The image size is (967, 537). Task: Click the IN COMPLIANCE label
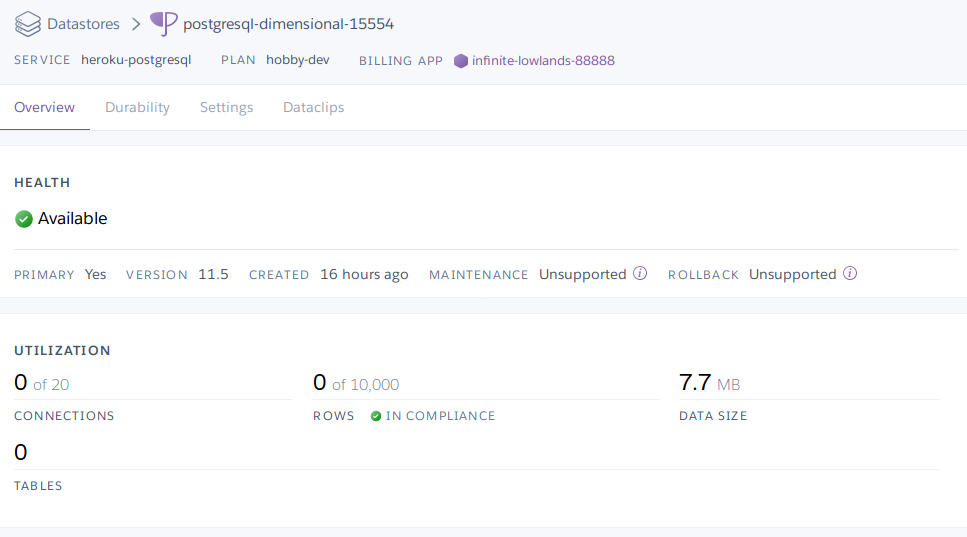pos(440,416)
